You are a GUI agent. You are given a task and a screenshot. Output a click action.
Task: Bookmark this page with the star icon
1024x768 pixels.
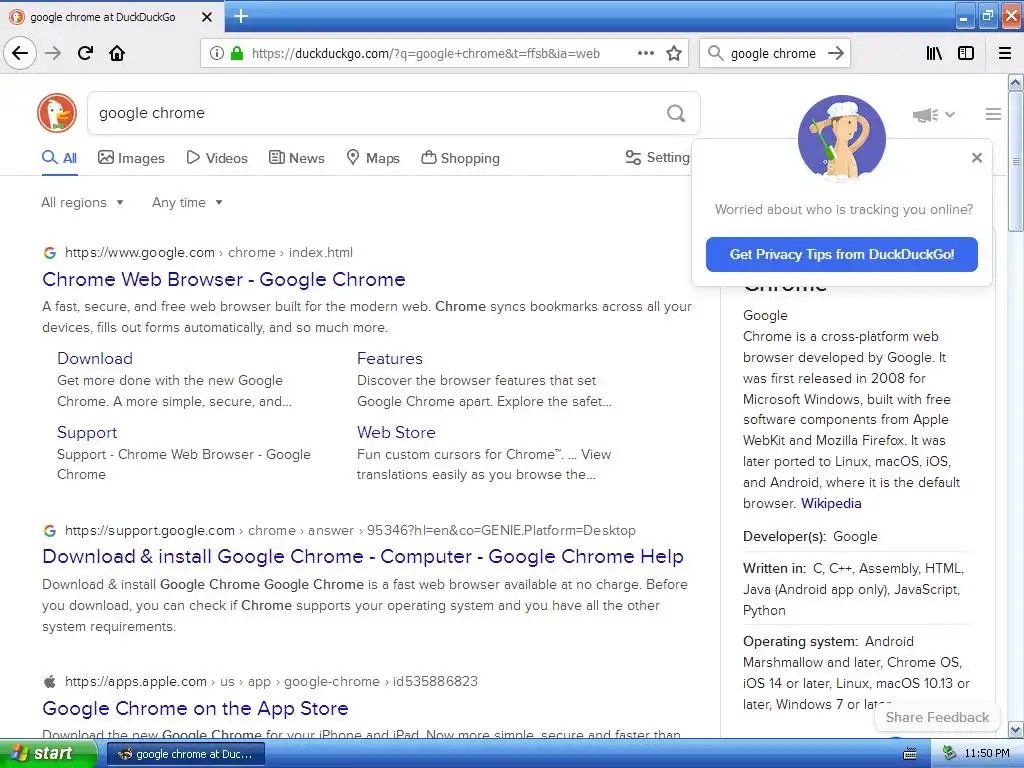tap(674, 54)
